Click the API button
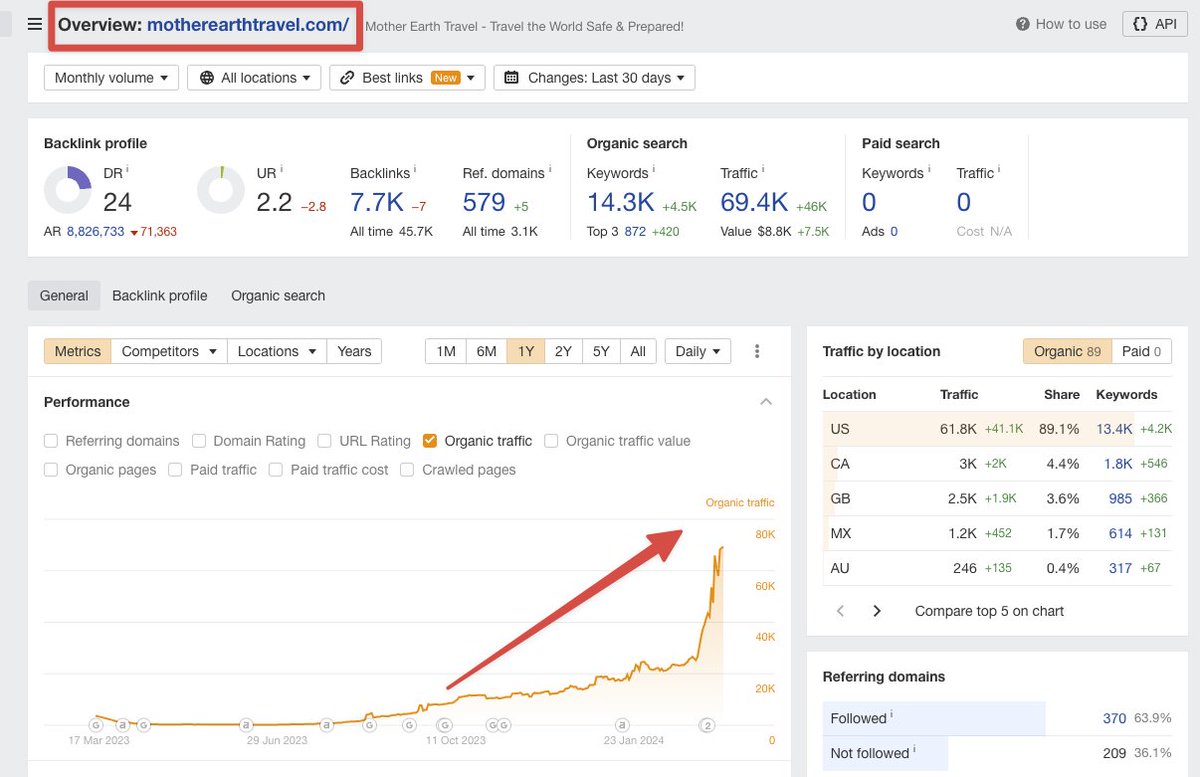Screen dimensions: 1200x777 point(1155,24)
